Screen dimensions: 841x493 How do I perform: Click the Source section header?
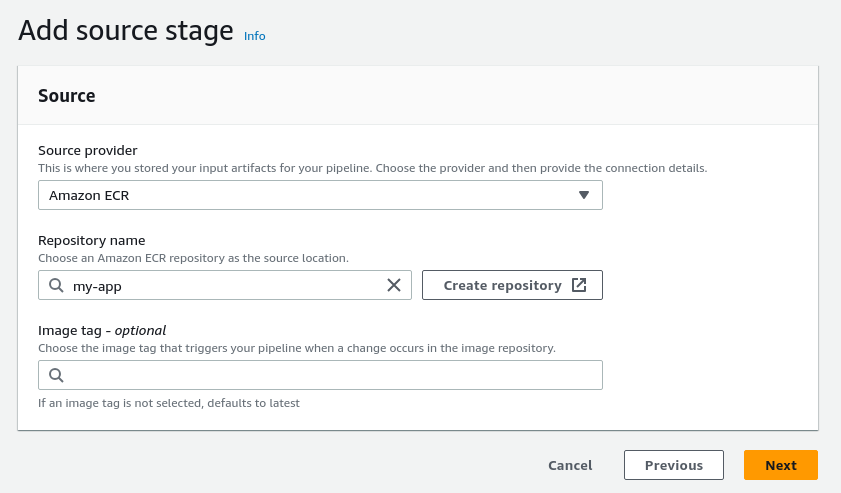pos(67,96)
